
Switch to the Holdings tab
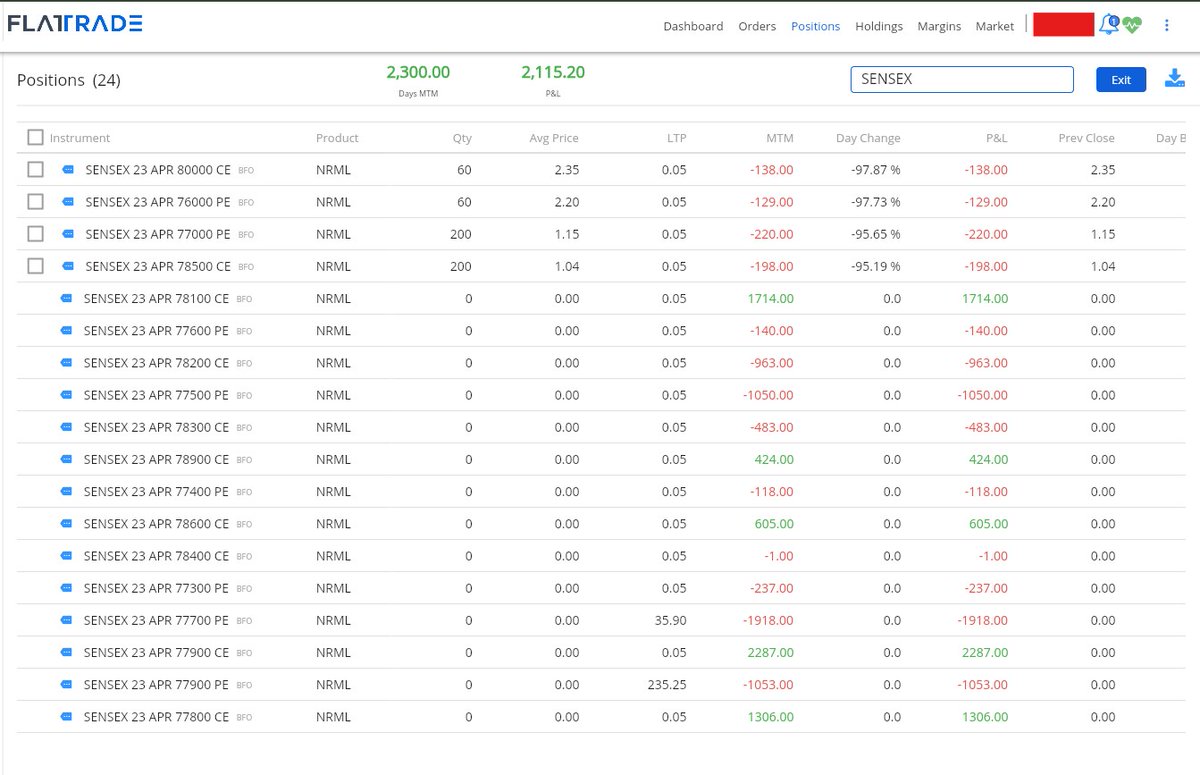click(x=879, y=26)
